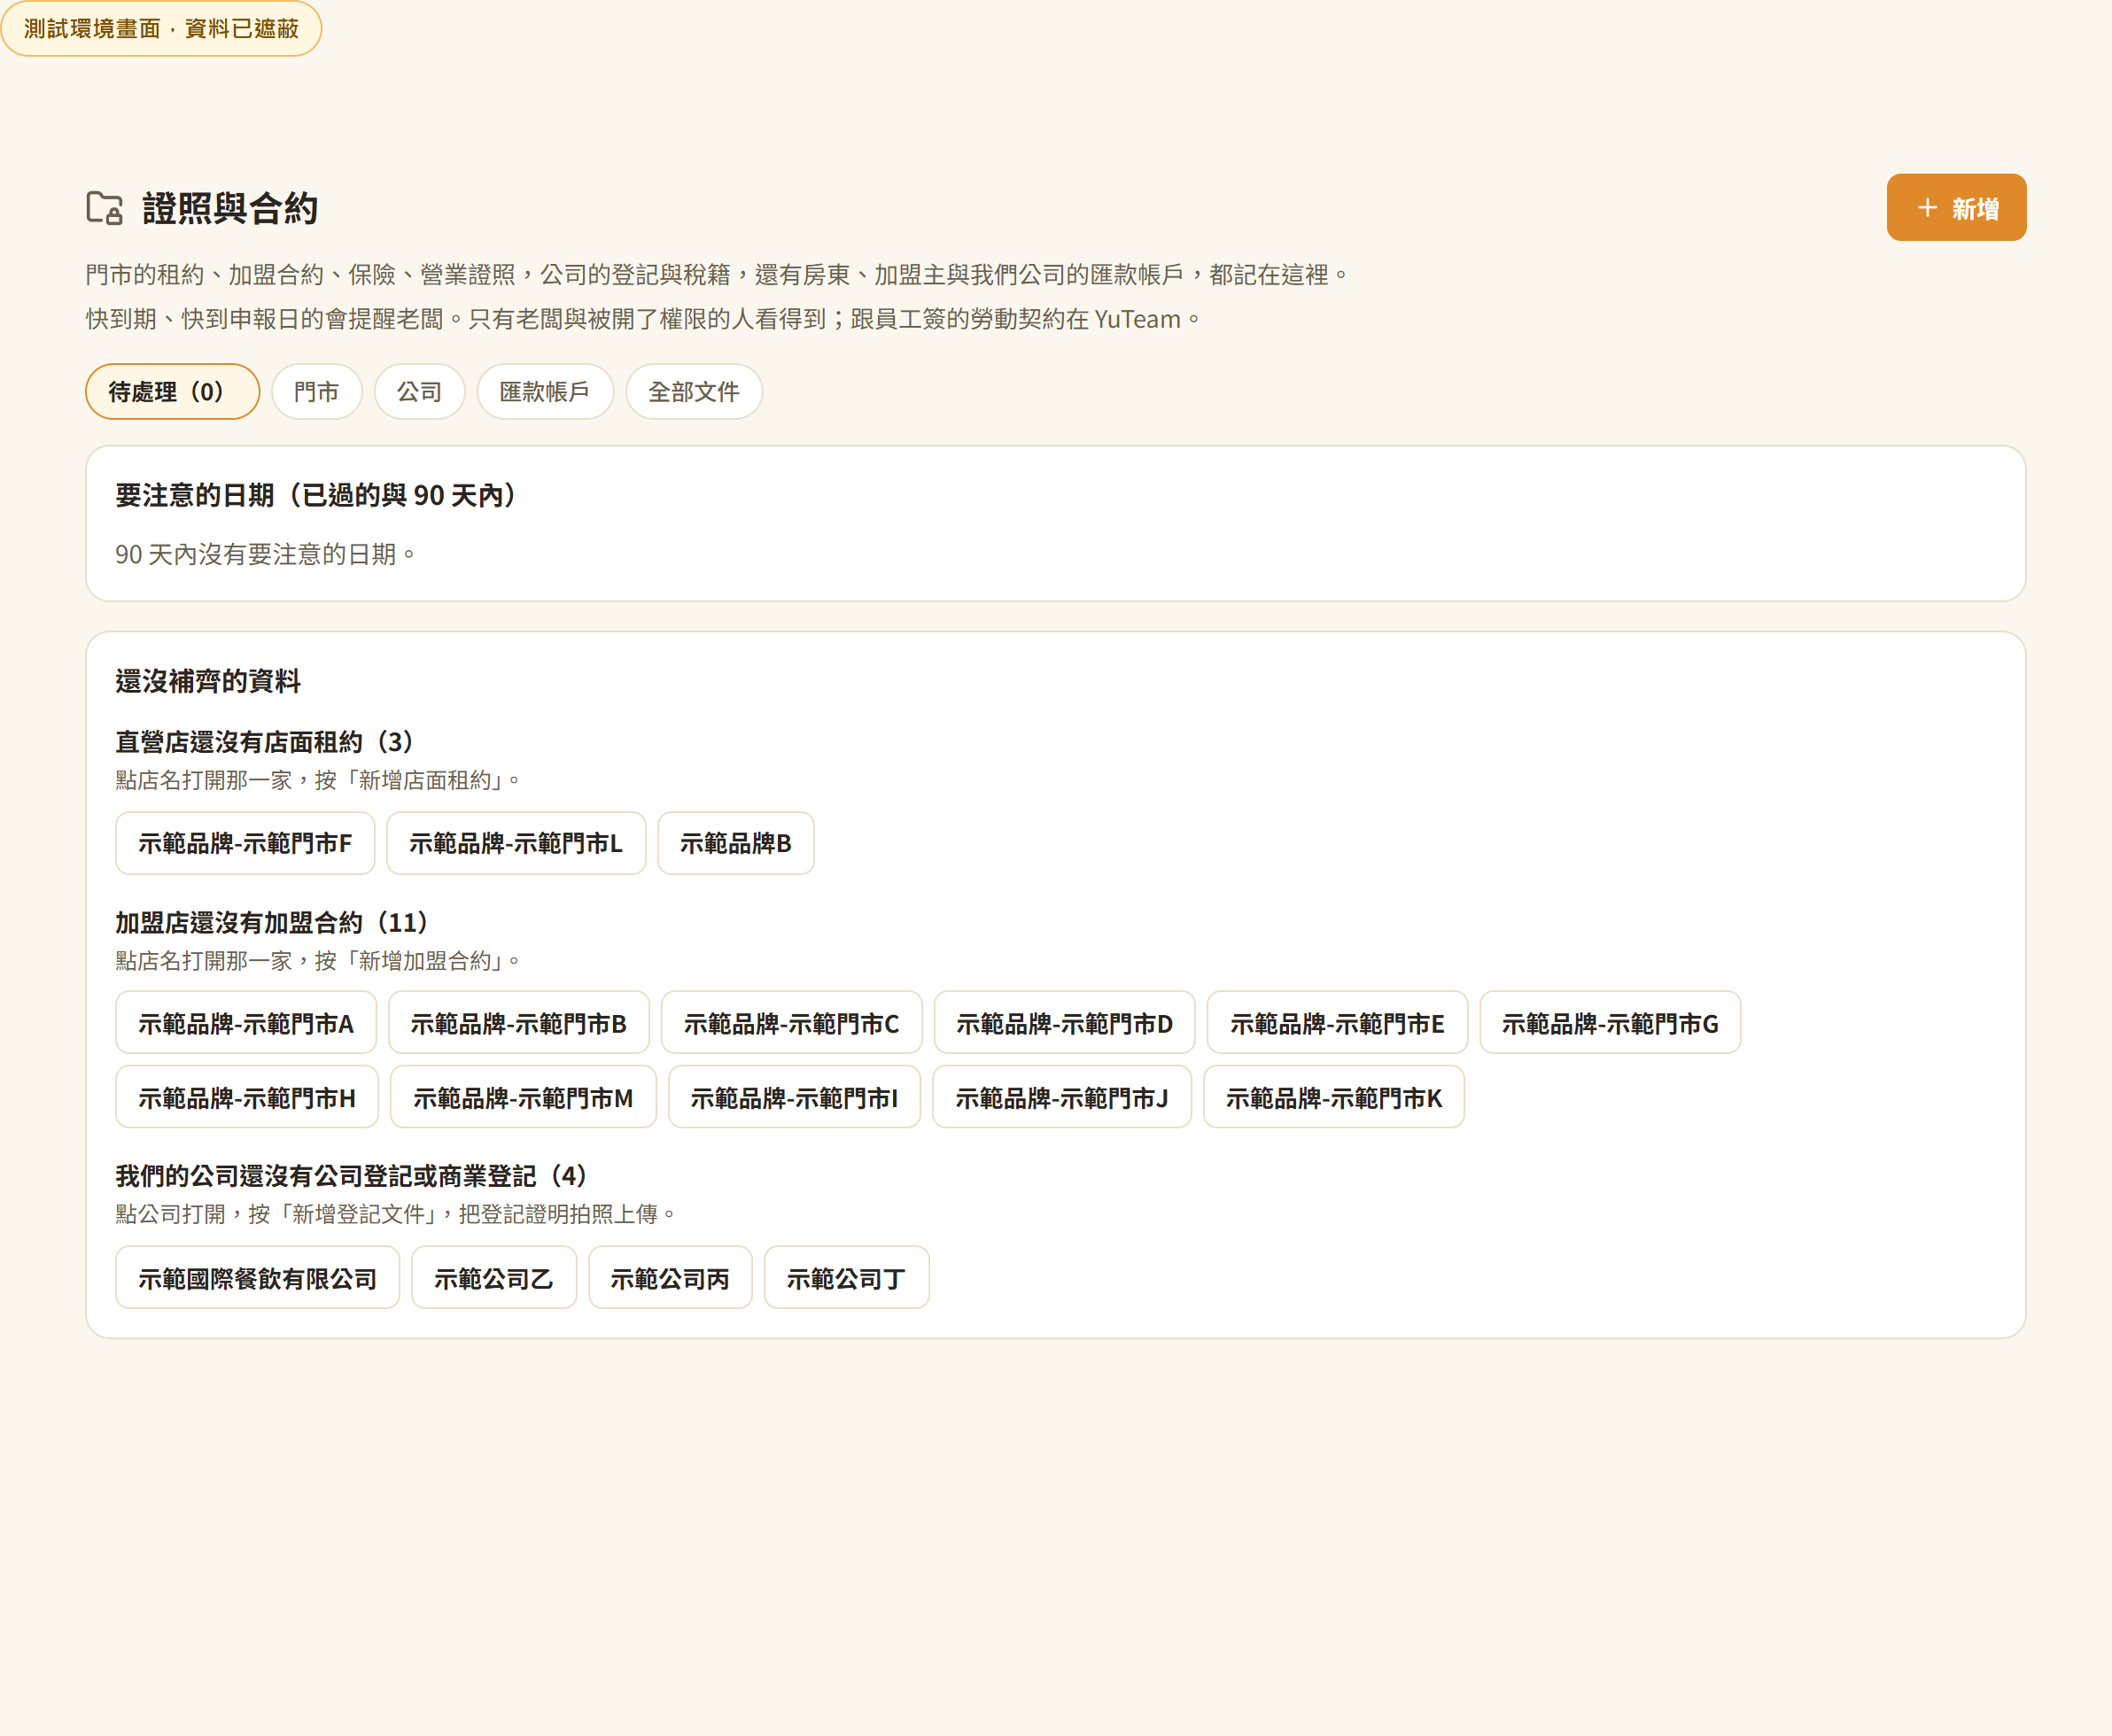Viewport: 2112px width, 1736px height.
Task: Open franchise store 示範品牌-示範門市E
Action: coord(1338,1023)
